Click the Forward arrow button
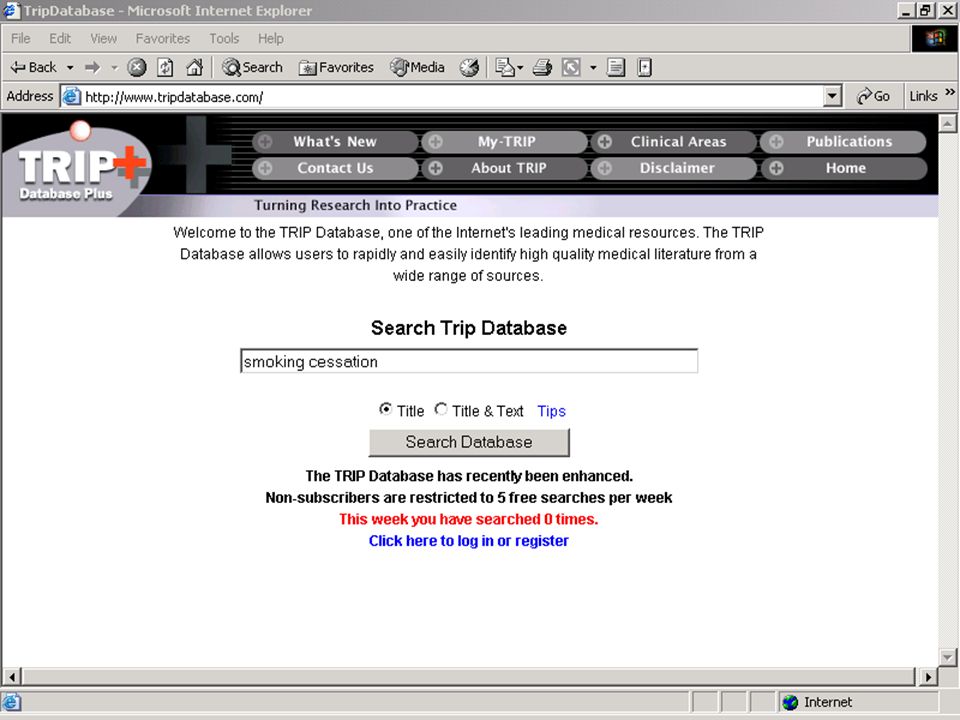The width and height of the screenshot is (960, 720). click(x=92, y=67)
